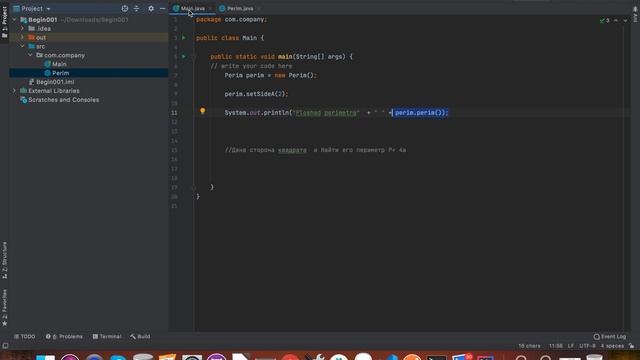The height and width of the screenshot is (360, 640).
Task: Click the .idea folder icon
Action: [31, 29]
